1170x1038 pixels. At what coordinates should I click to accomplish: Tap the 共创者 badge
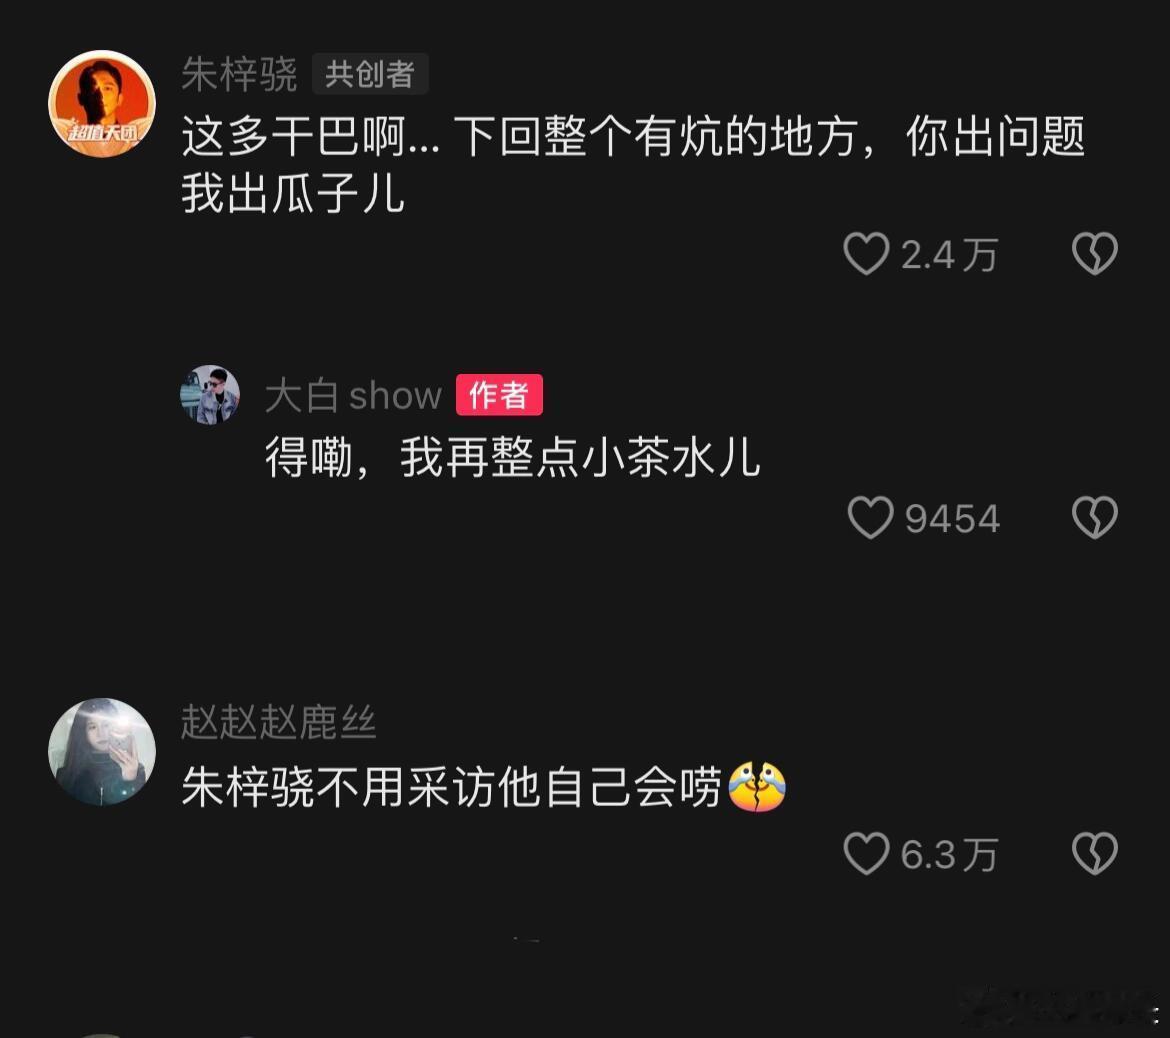370,74
